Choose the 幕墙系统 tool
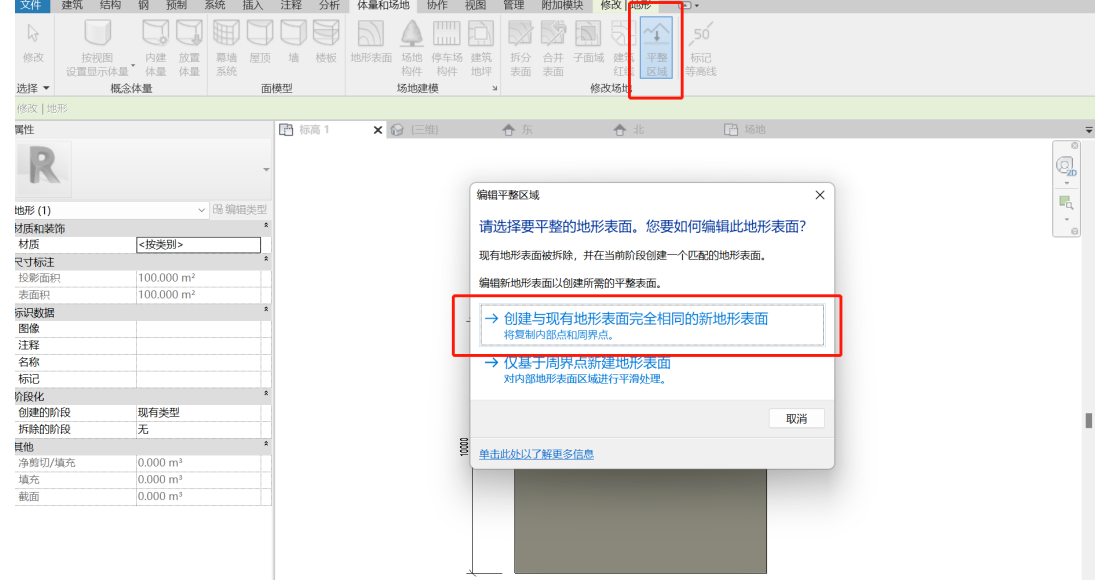Screen dimensions: 1097x580 click(226, 48)
